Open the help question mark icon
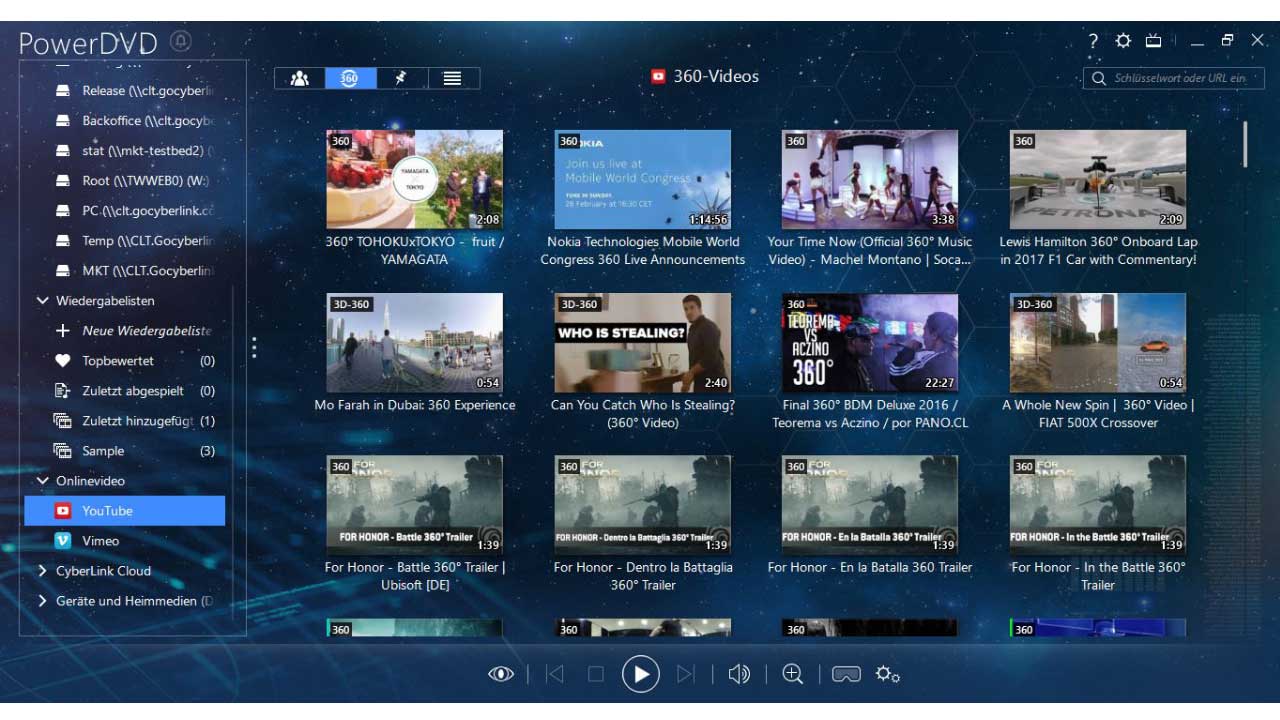 (1093, 41)
